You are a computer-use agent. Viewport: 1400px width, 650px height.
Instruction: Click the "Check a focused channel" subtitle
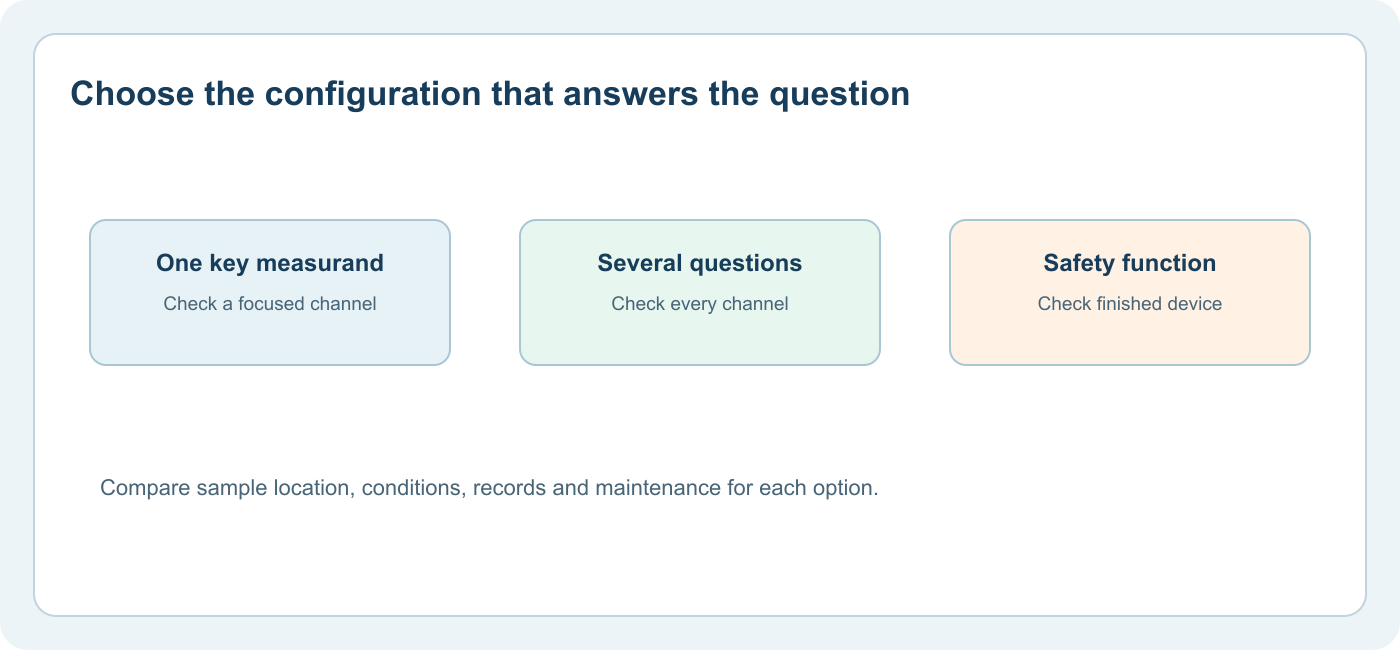tap(270, 304)
